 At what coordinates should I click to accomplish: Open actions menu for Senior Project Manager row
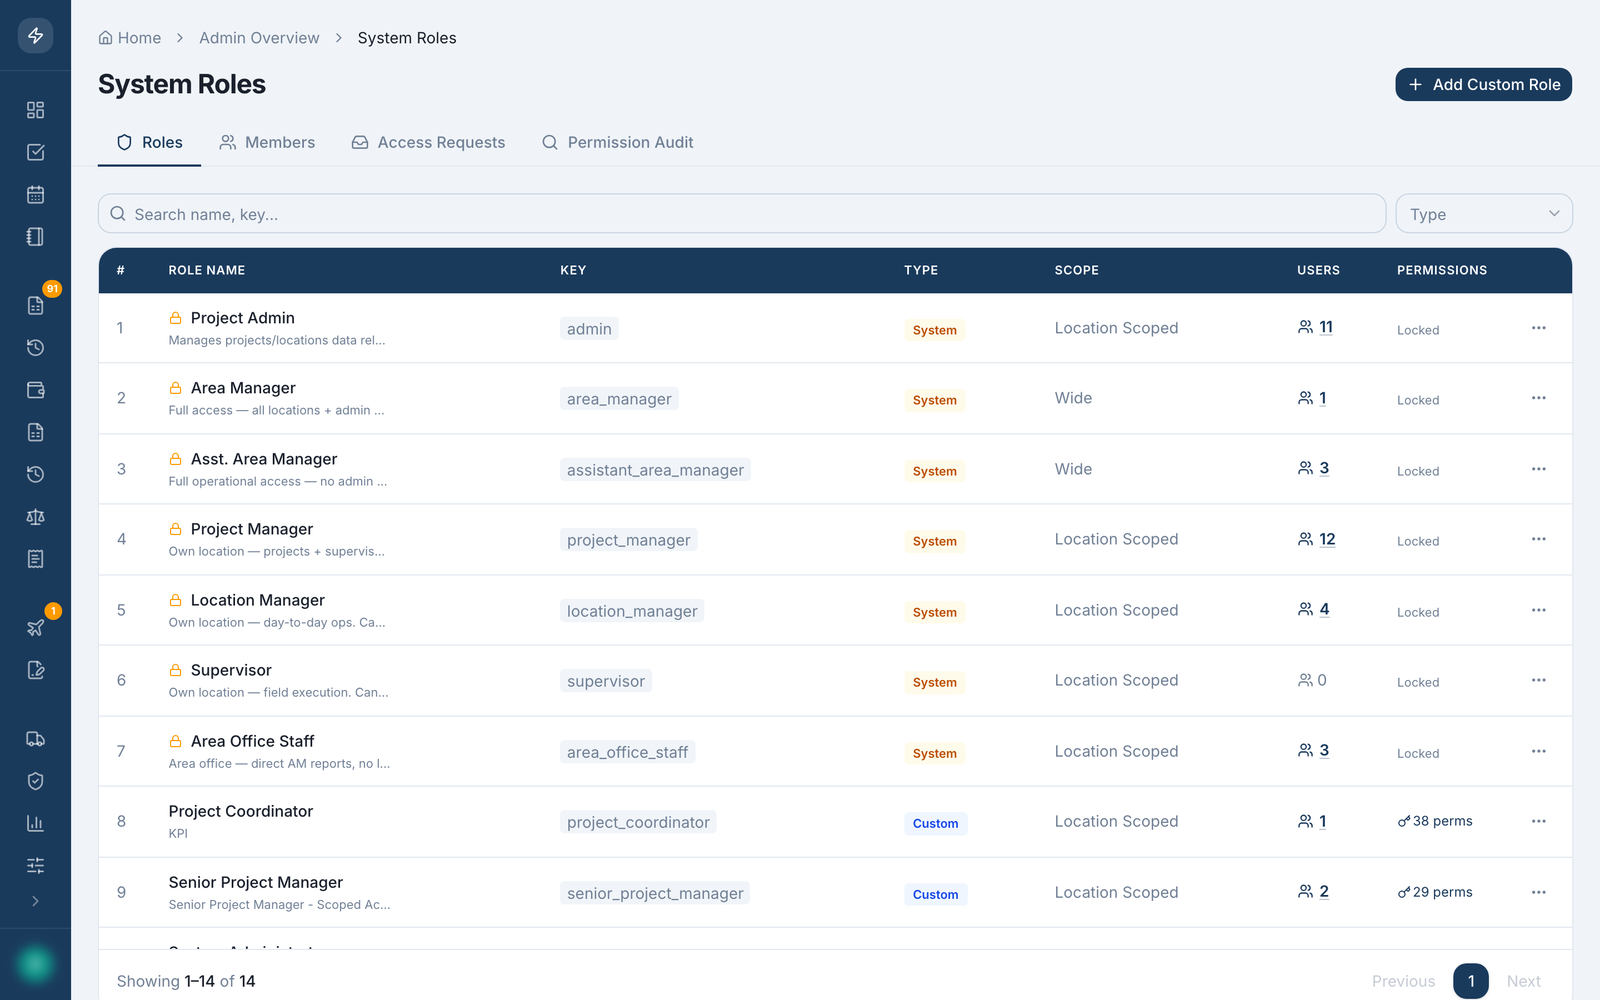point(1538,892)
